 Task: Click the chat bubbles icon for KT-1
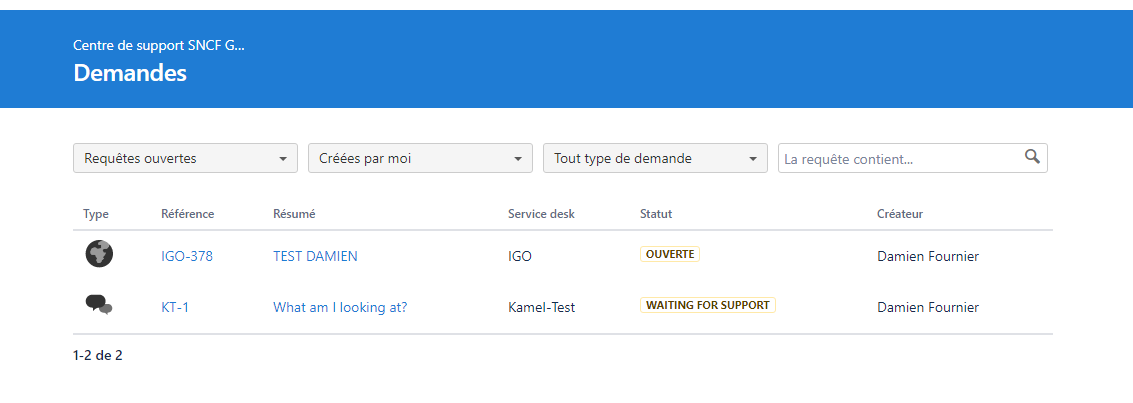(x=99, y=305)
